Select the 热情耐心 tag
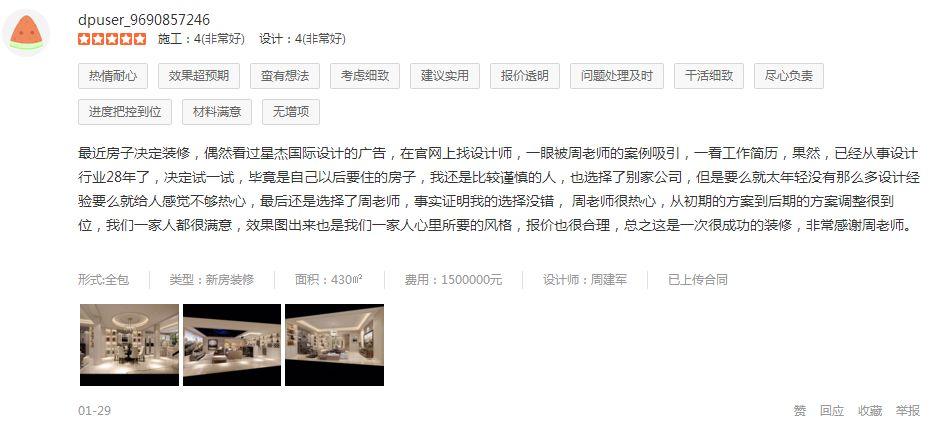The width and height of the screenshot is (940, 425). pos(113,76)
